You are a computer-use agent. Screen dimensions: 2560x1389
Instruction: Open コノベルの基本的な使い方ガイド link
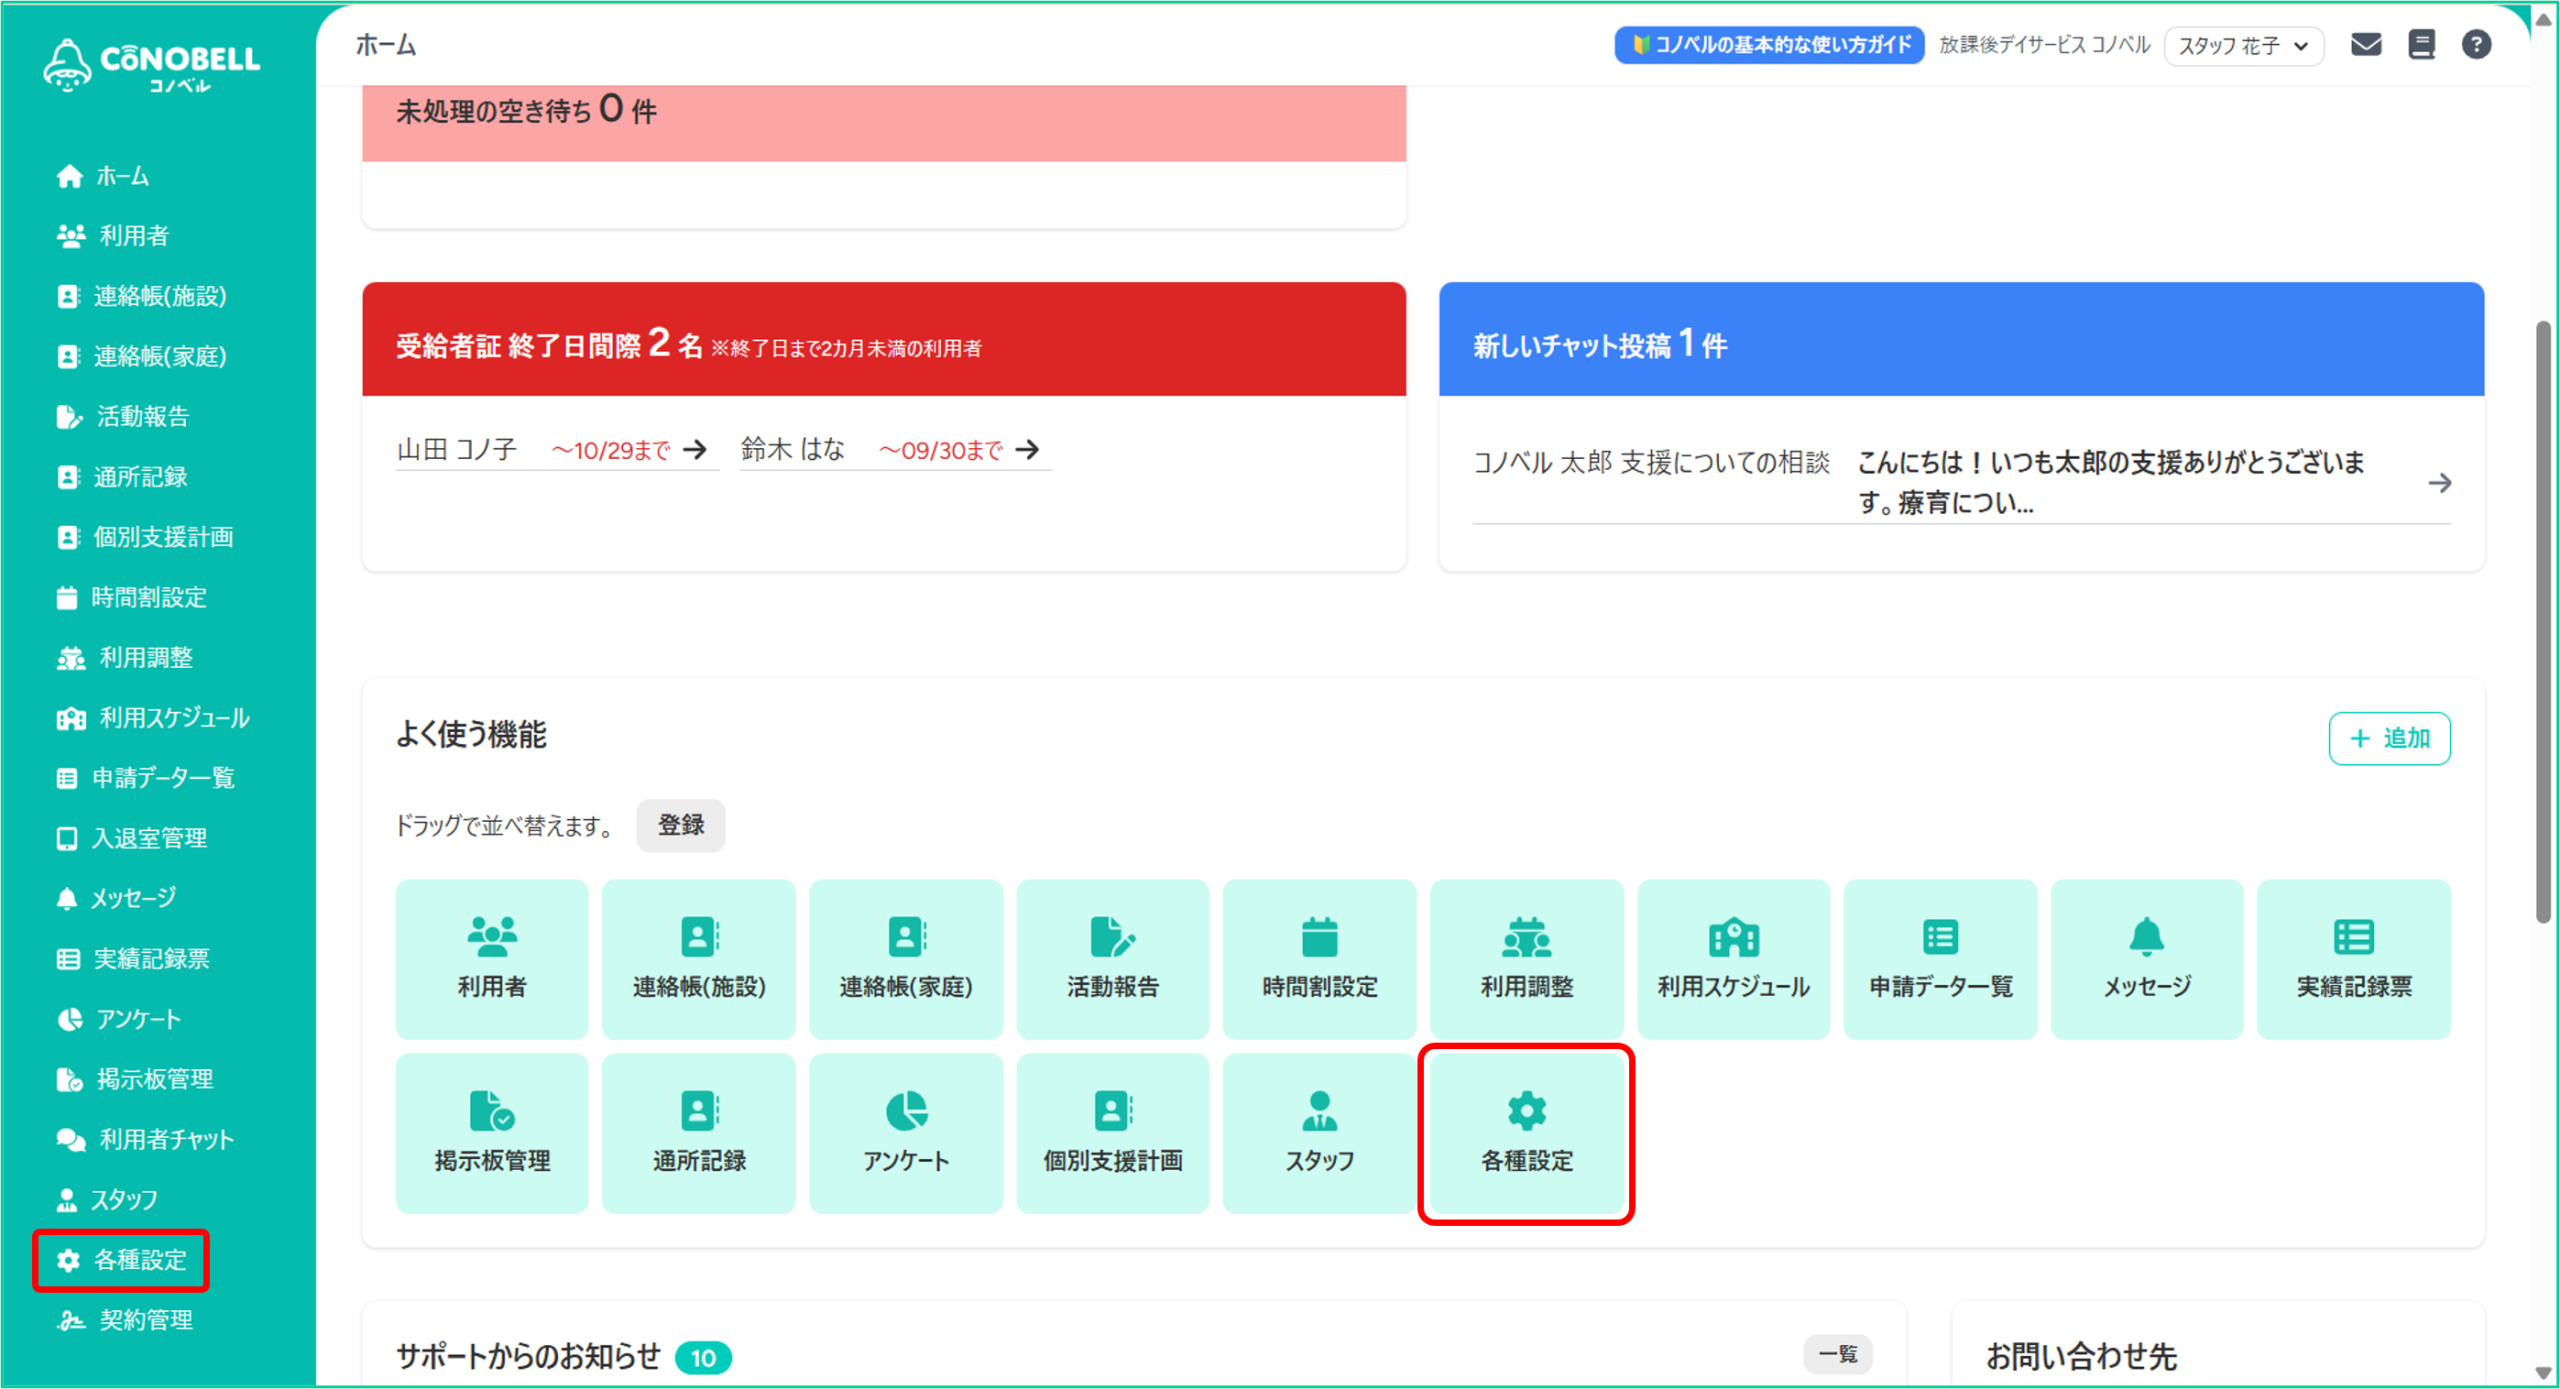(x=1768, y=45)
